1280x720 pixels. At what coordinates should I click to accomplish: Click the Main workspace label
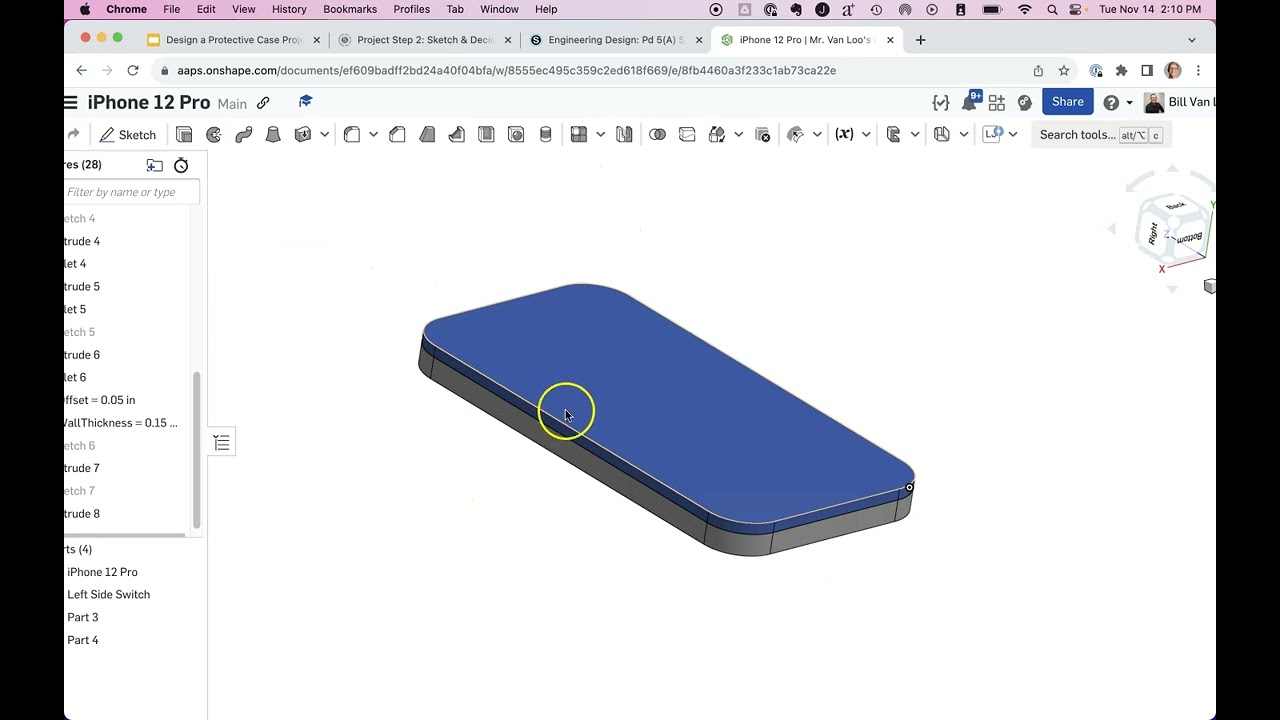232,104
